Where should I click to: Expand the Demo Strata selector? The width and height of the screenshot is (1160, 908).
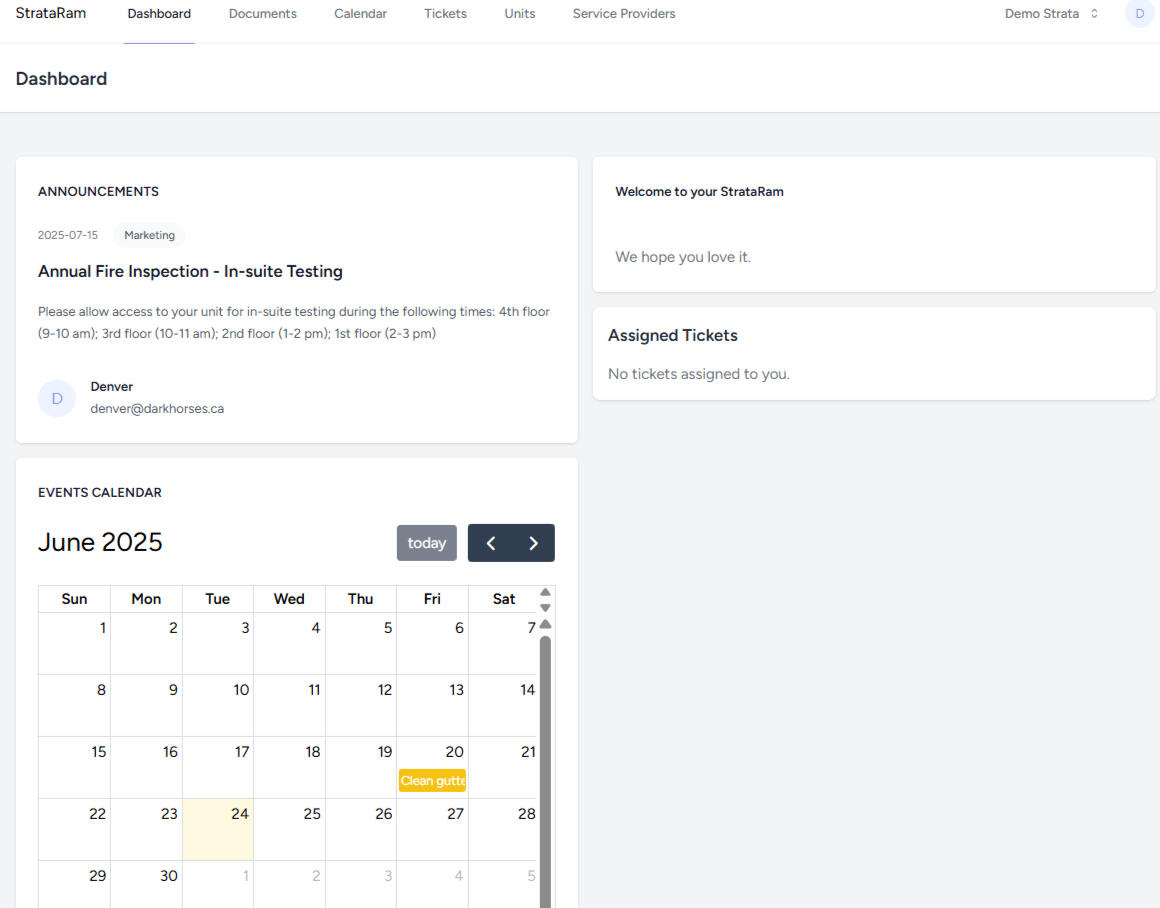1051,14
